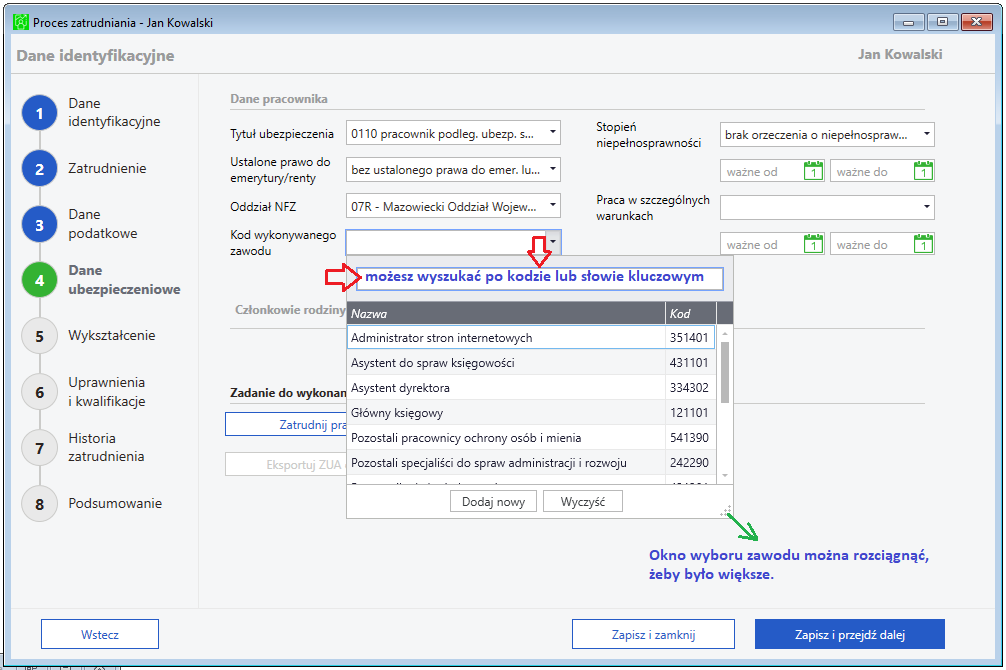1006x670 pixels.
Task: Expand Tytuł ubezpieczenia dropdown
Action: (x=552, y=133)
